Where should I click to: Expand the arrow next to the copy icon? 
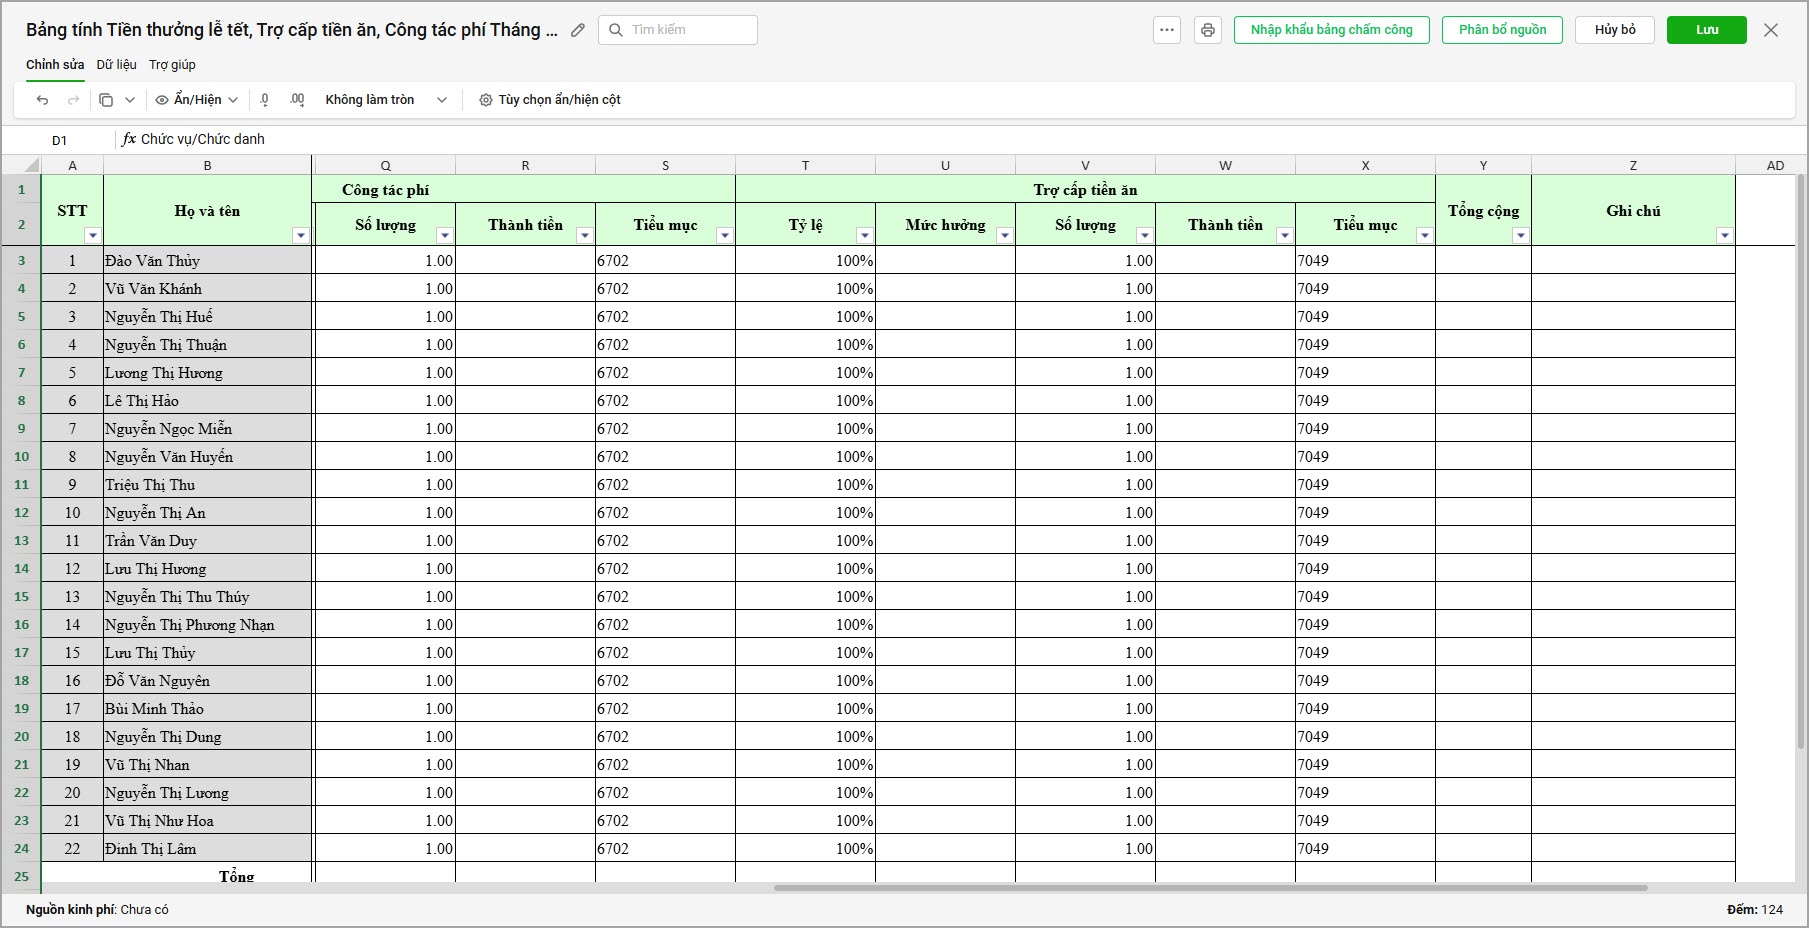point(130,100)
